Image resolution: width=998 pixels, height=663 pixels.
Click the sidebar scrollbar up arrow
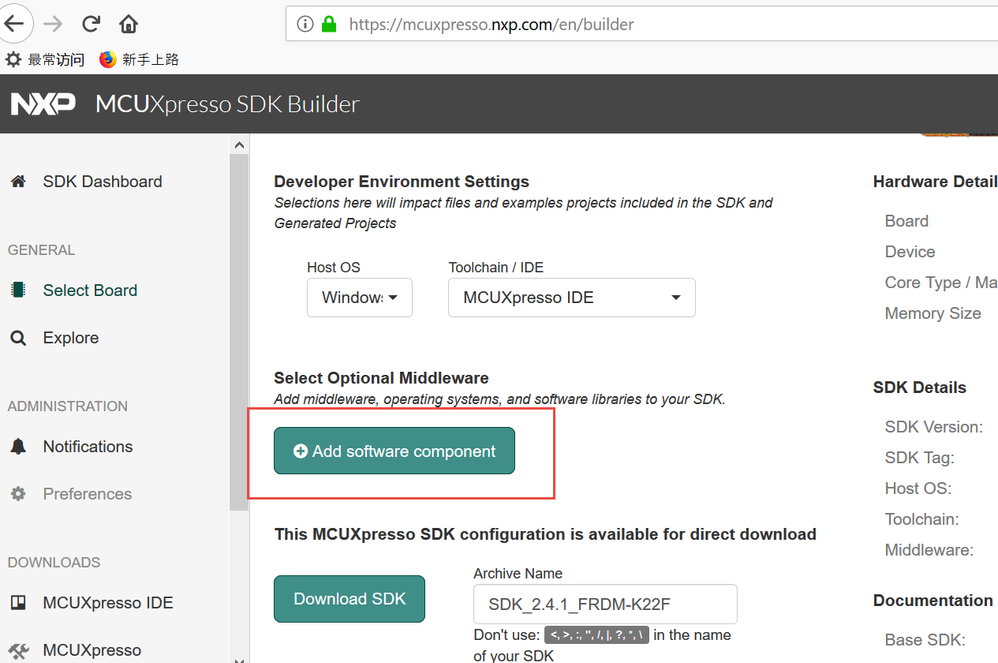click(239, 145)
